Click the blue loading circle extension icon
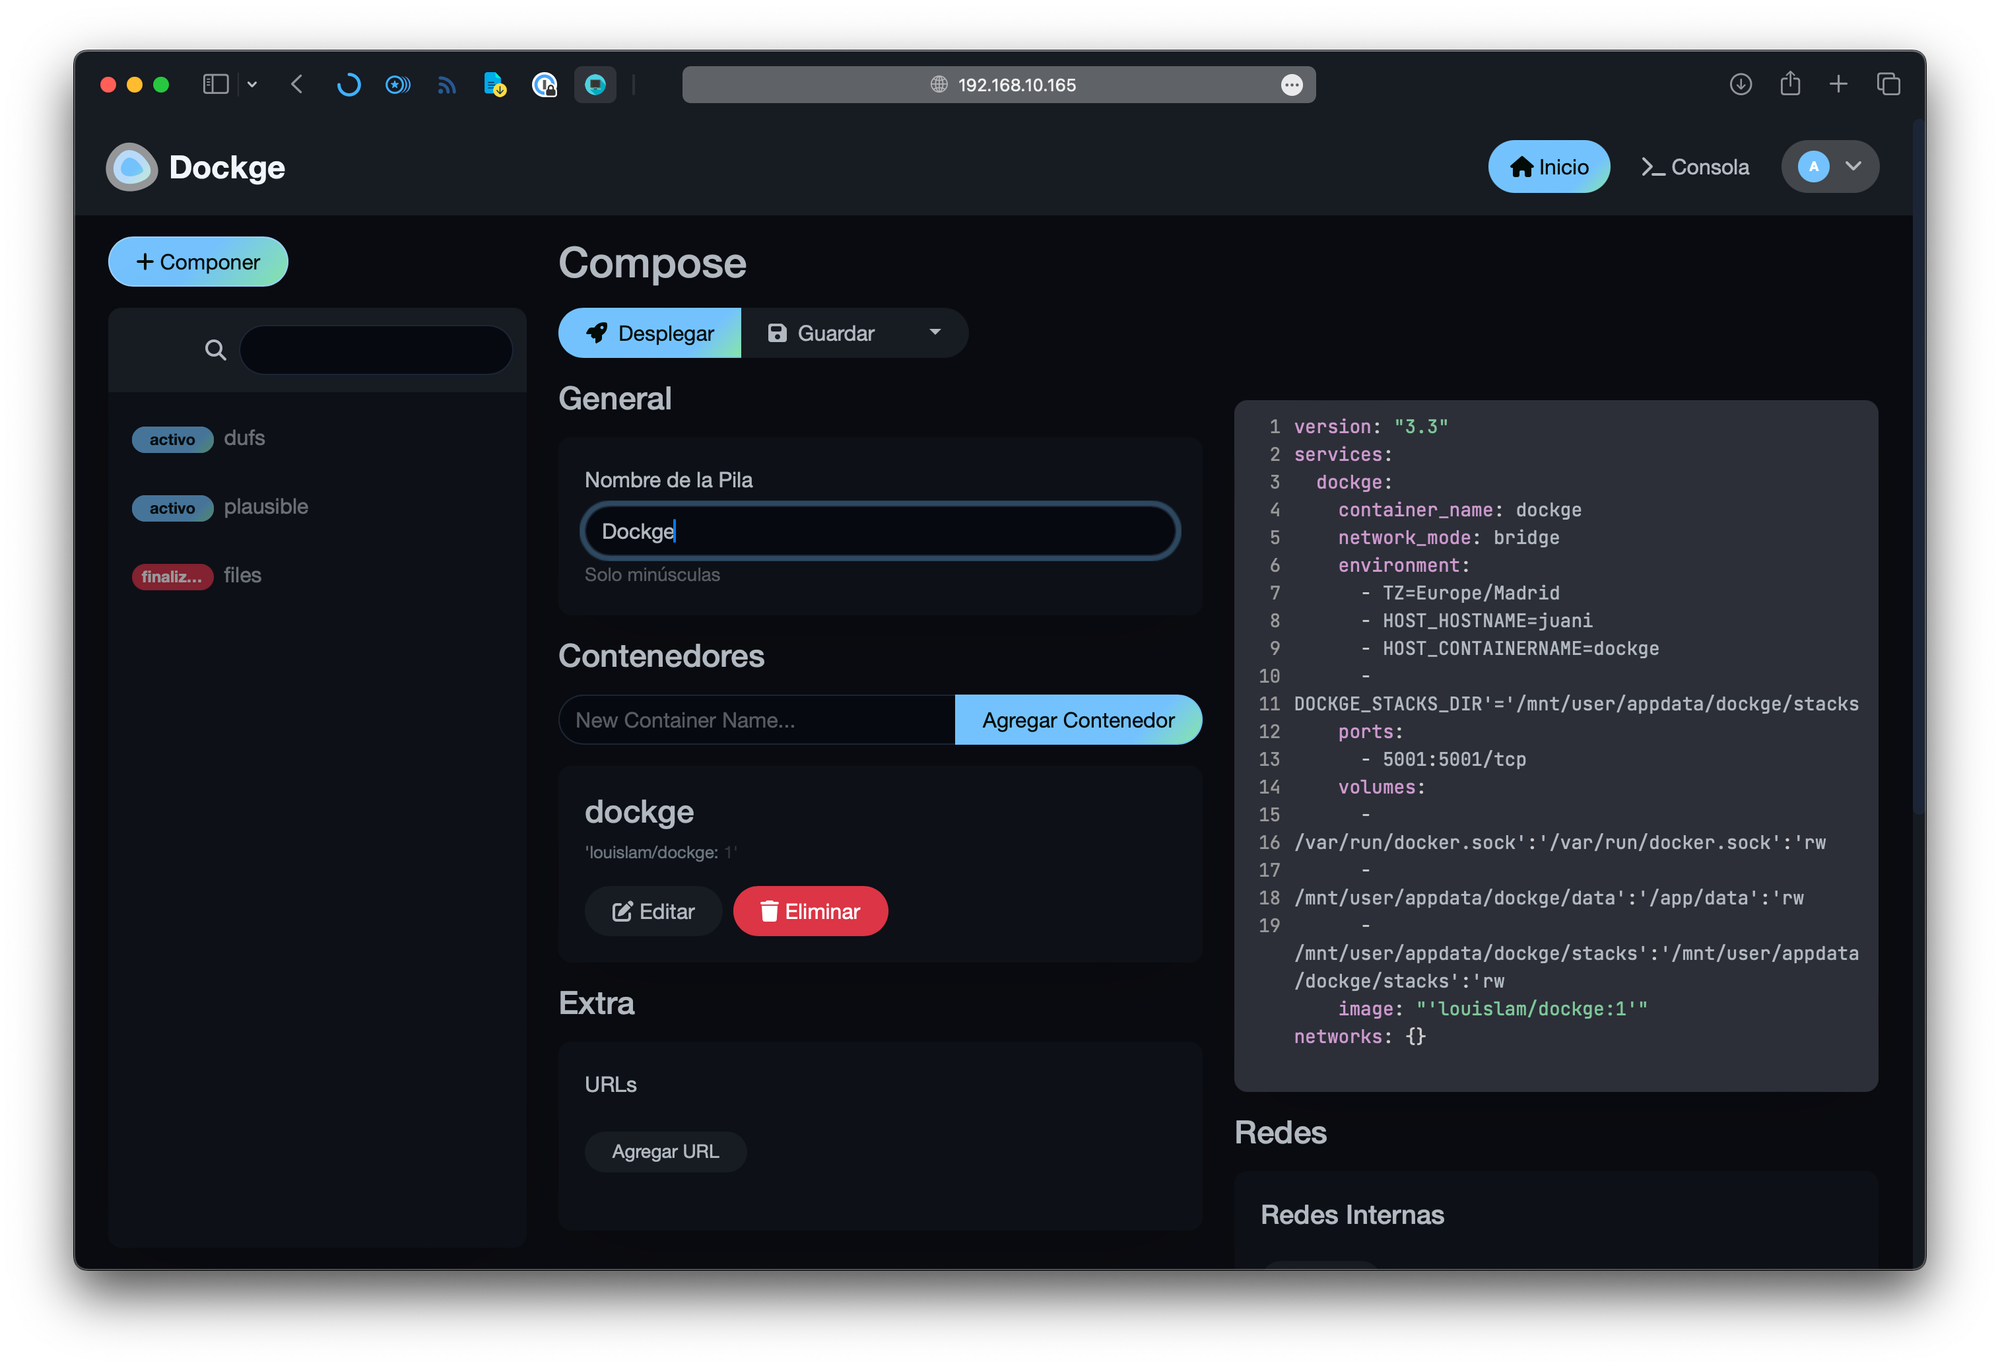Image resolution: width=2000 pixels, height=1368 pixels. pyautogui.click(x=348, y=85)
